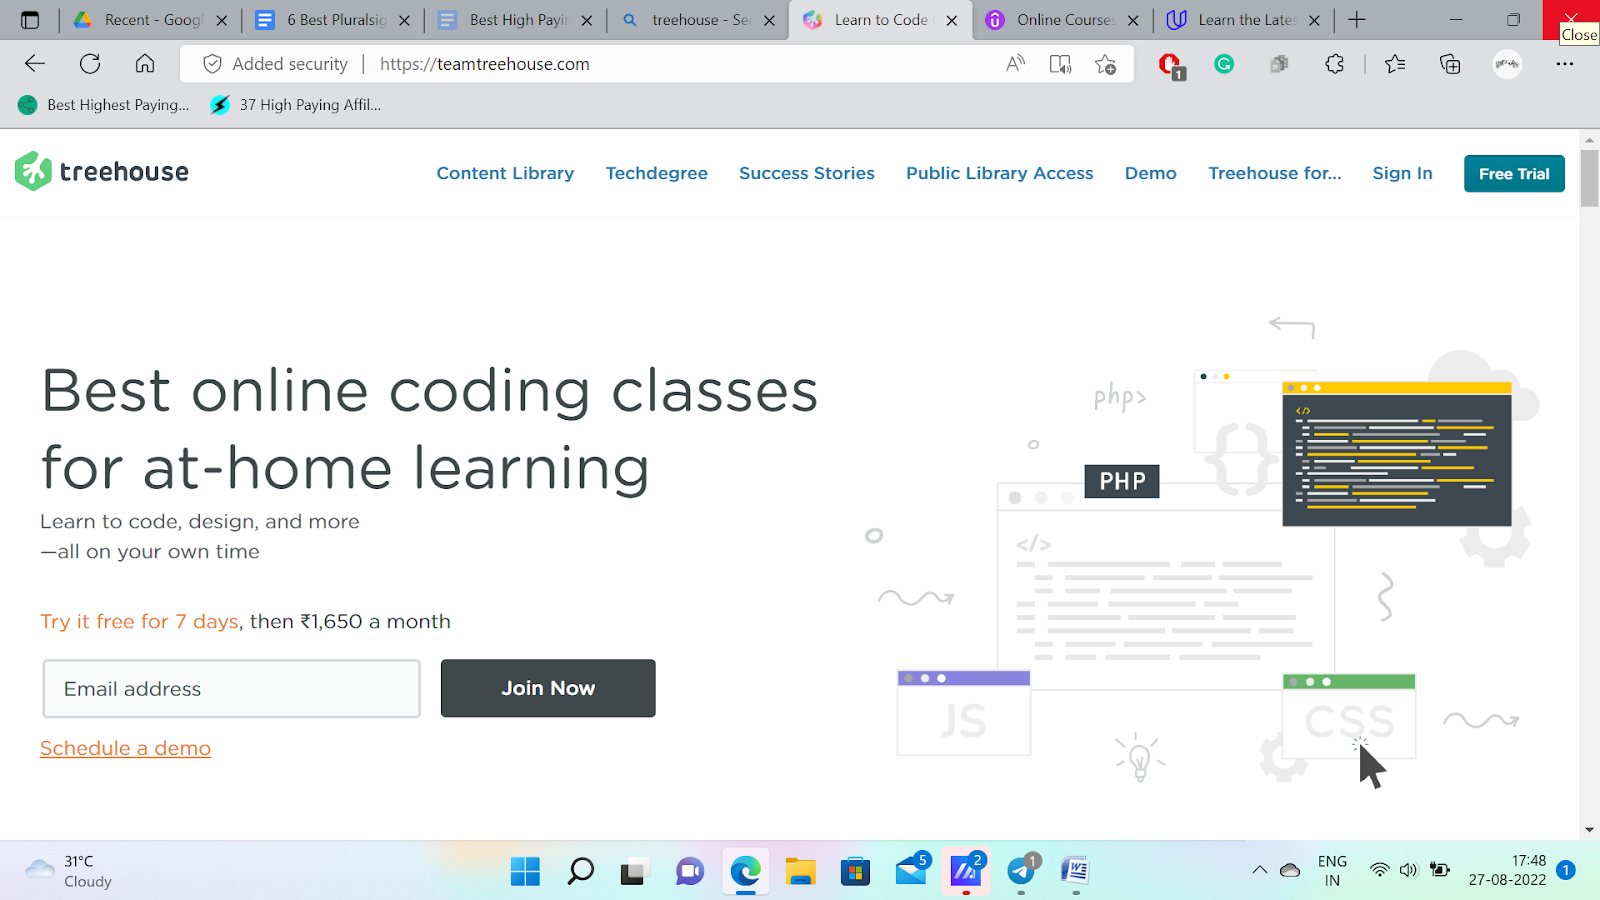Switch to the Learn the Latest tab
This screenshot has width=1600, height=900.
1245,20
